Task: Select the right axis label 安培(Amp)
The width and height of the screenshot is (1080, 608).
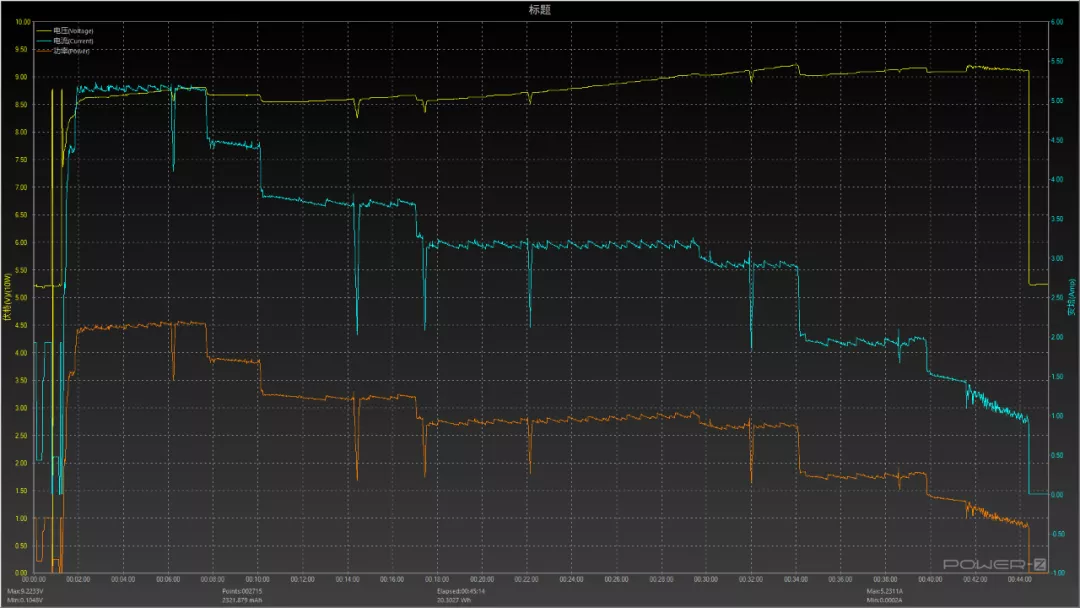Action: tap(1071, 297)
